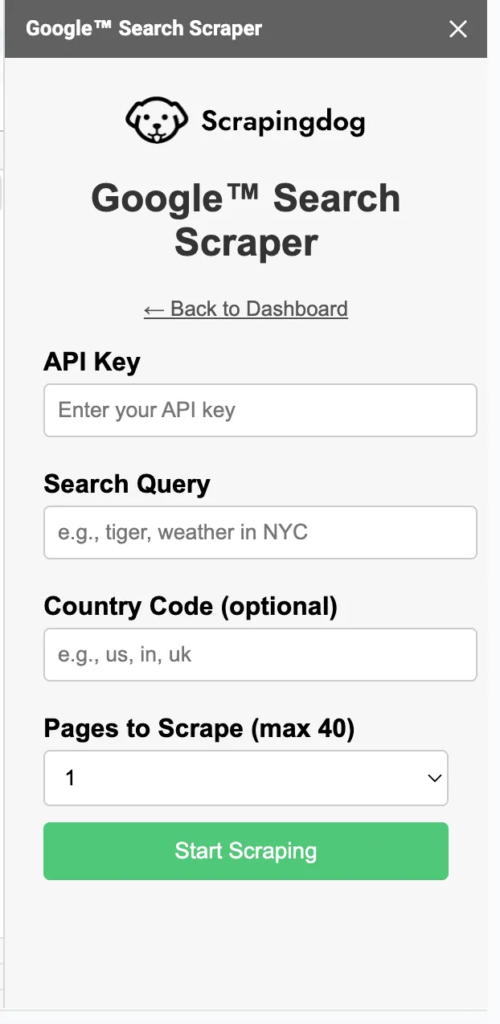Click the empty area below Start Scraping
500x1024 pixels.
click(x=245, y=940)
